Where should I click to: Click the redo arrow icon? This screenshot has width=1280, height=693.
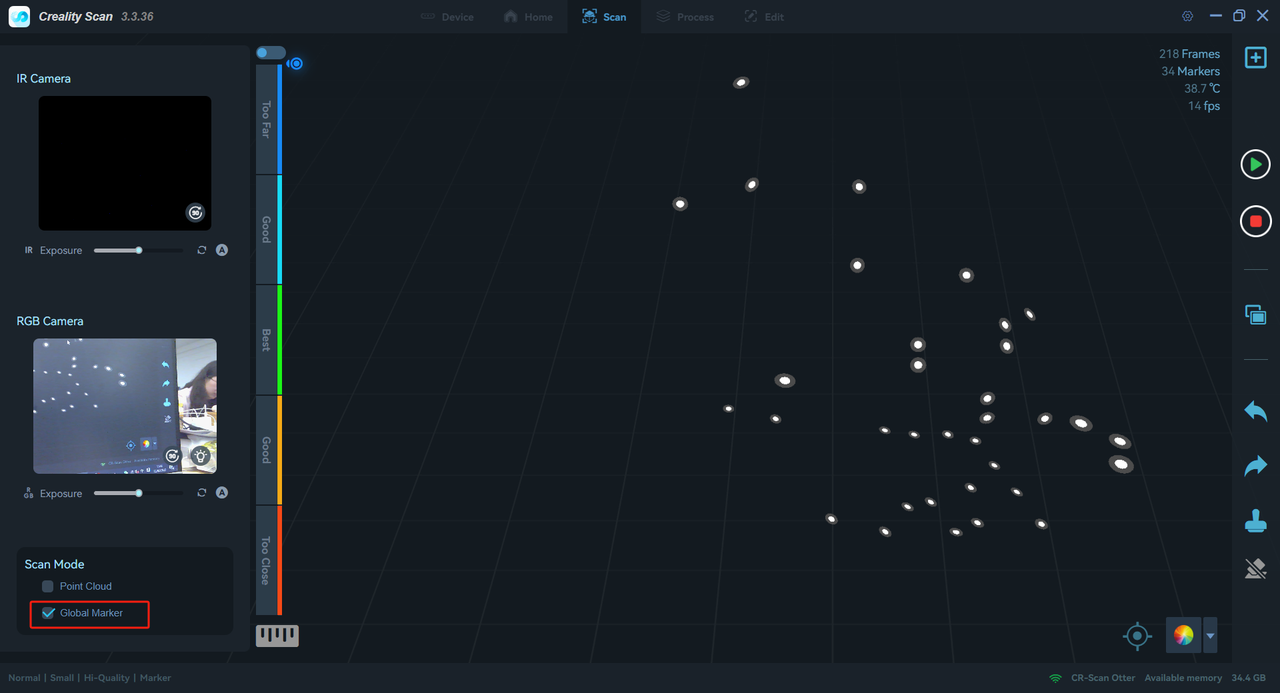1256,466
